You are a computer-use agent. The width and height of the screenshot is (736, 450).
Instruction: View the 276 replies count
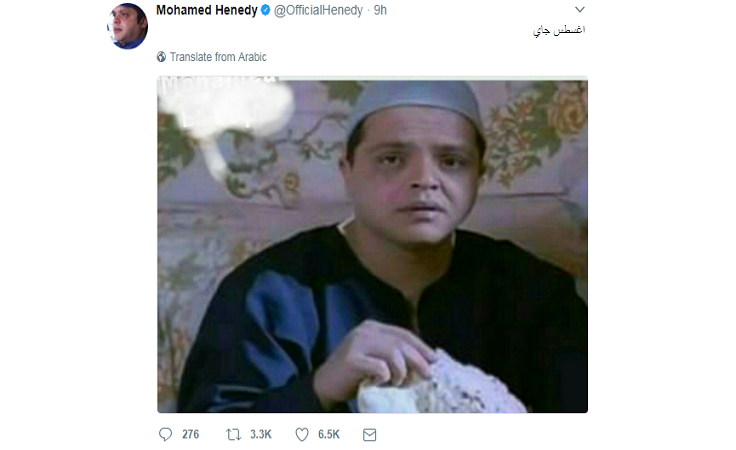click(x=191, y=435)
